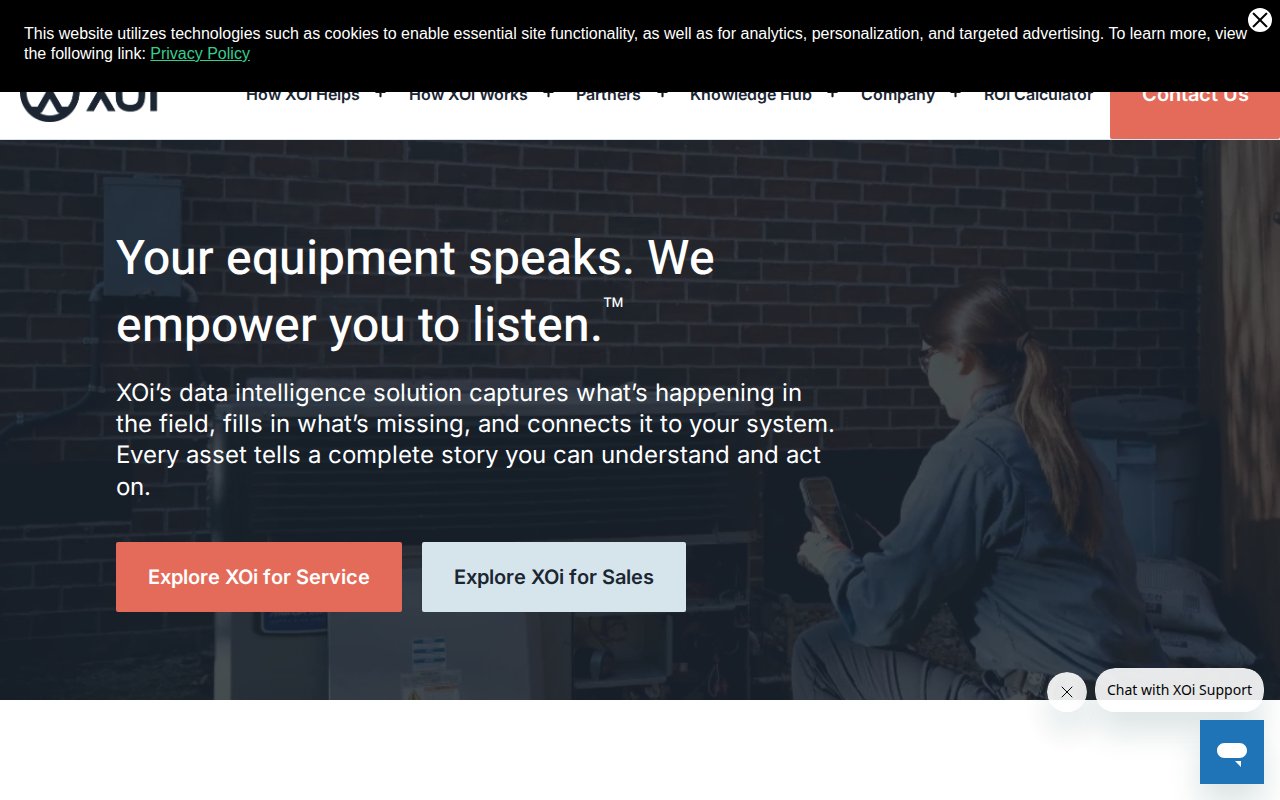Open the Knowledge Hub menu
Viewport: 1280px width, 800px height.
point(751,98)
